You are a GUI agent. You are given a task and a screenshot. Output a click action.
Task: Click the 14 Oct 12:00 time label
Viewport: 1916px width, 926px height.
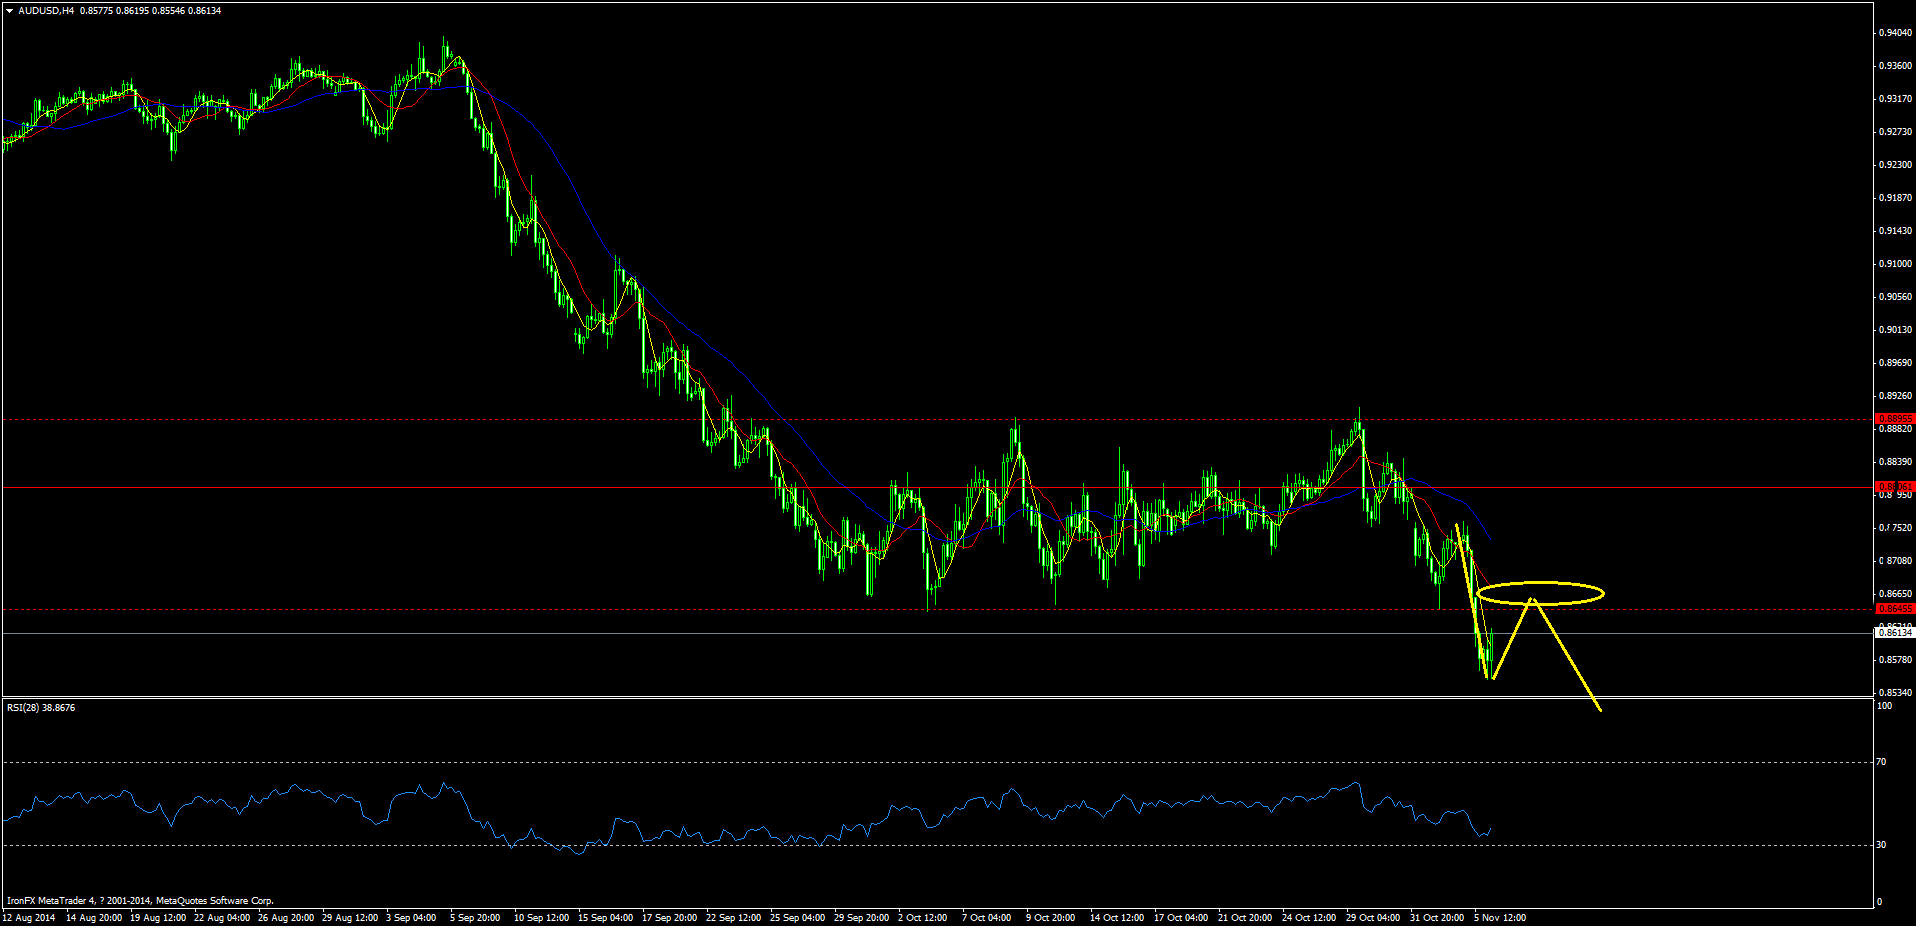coord(1118,918)
